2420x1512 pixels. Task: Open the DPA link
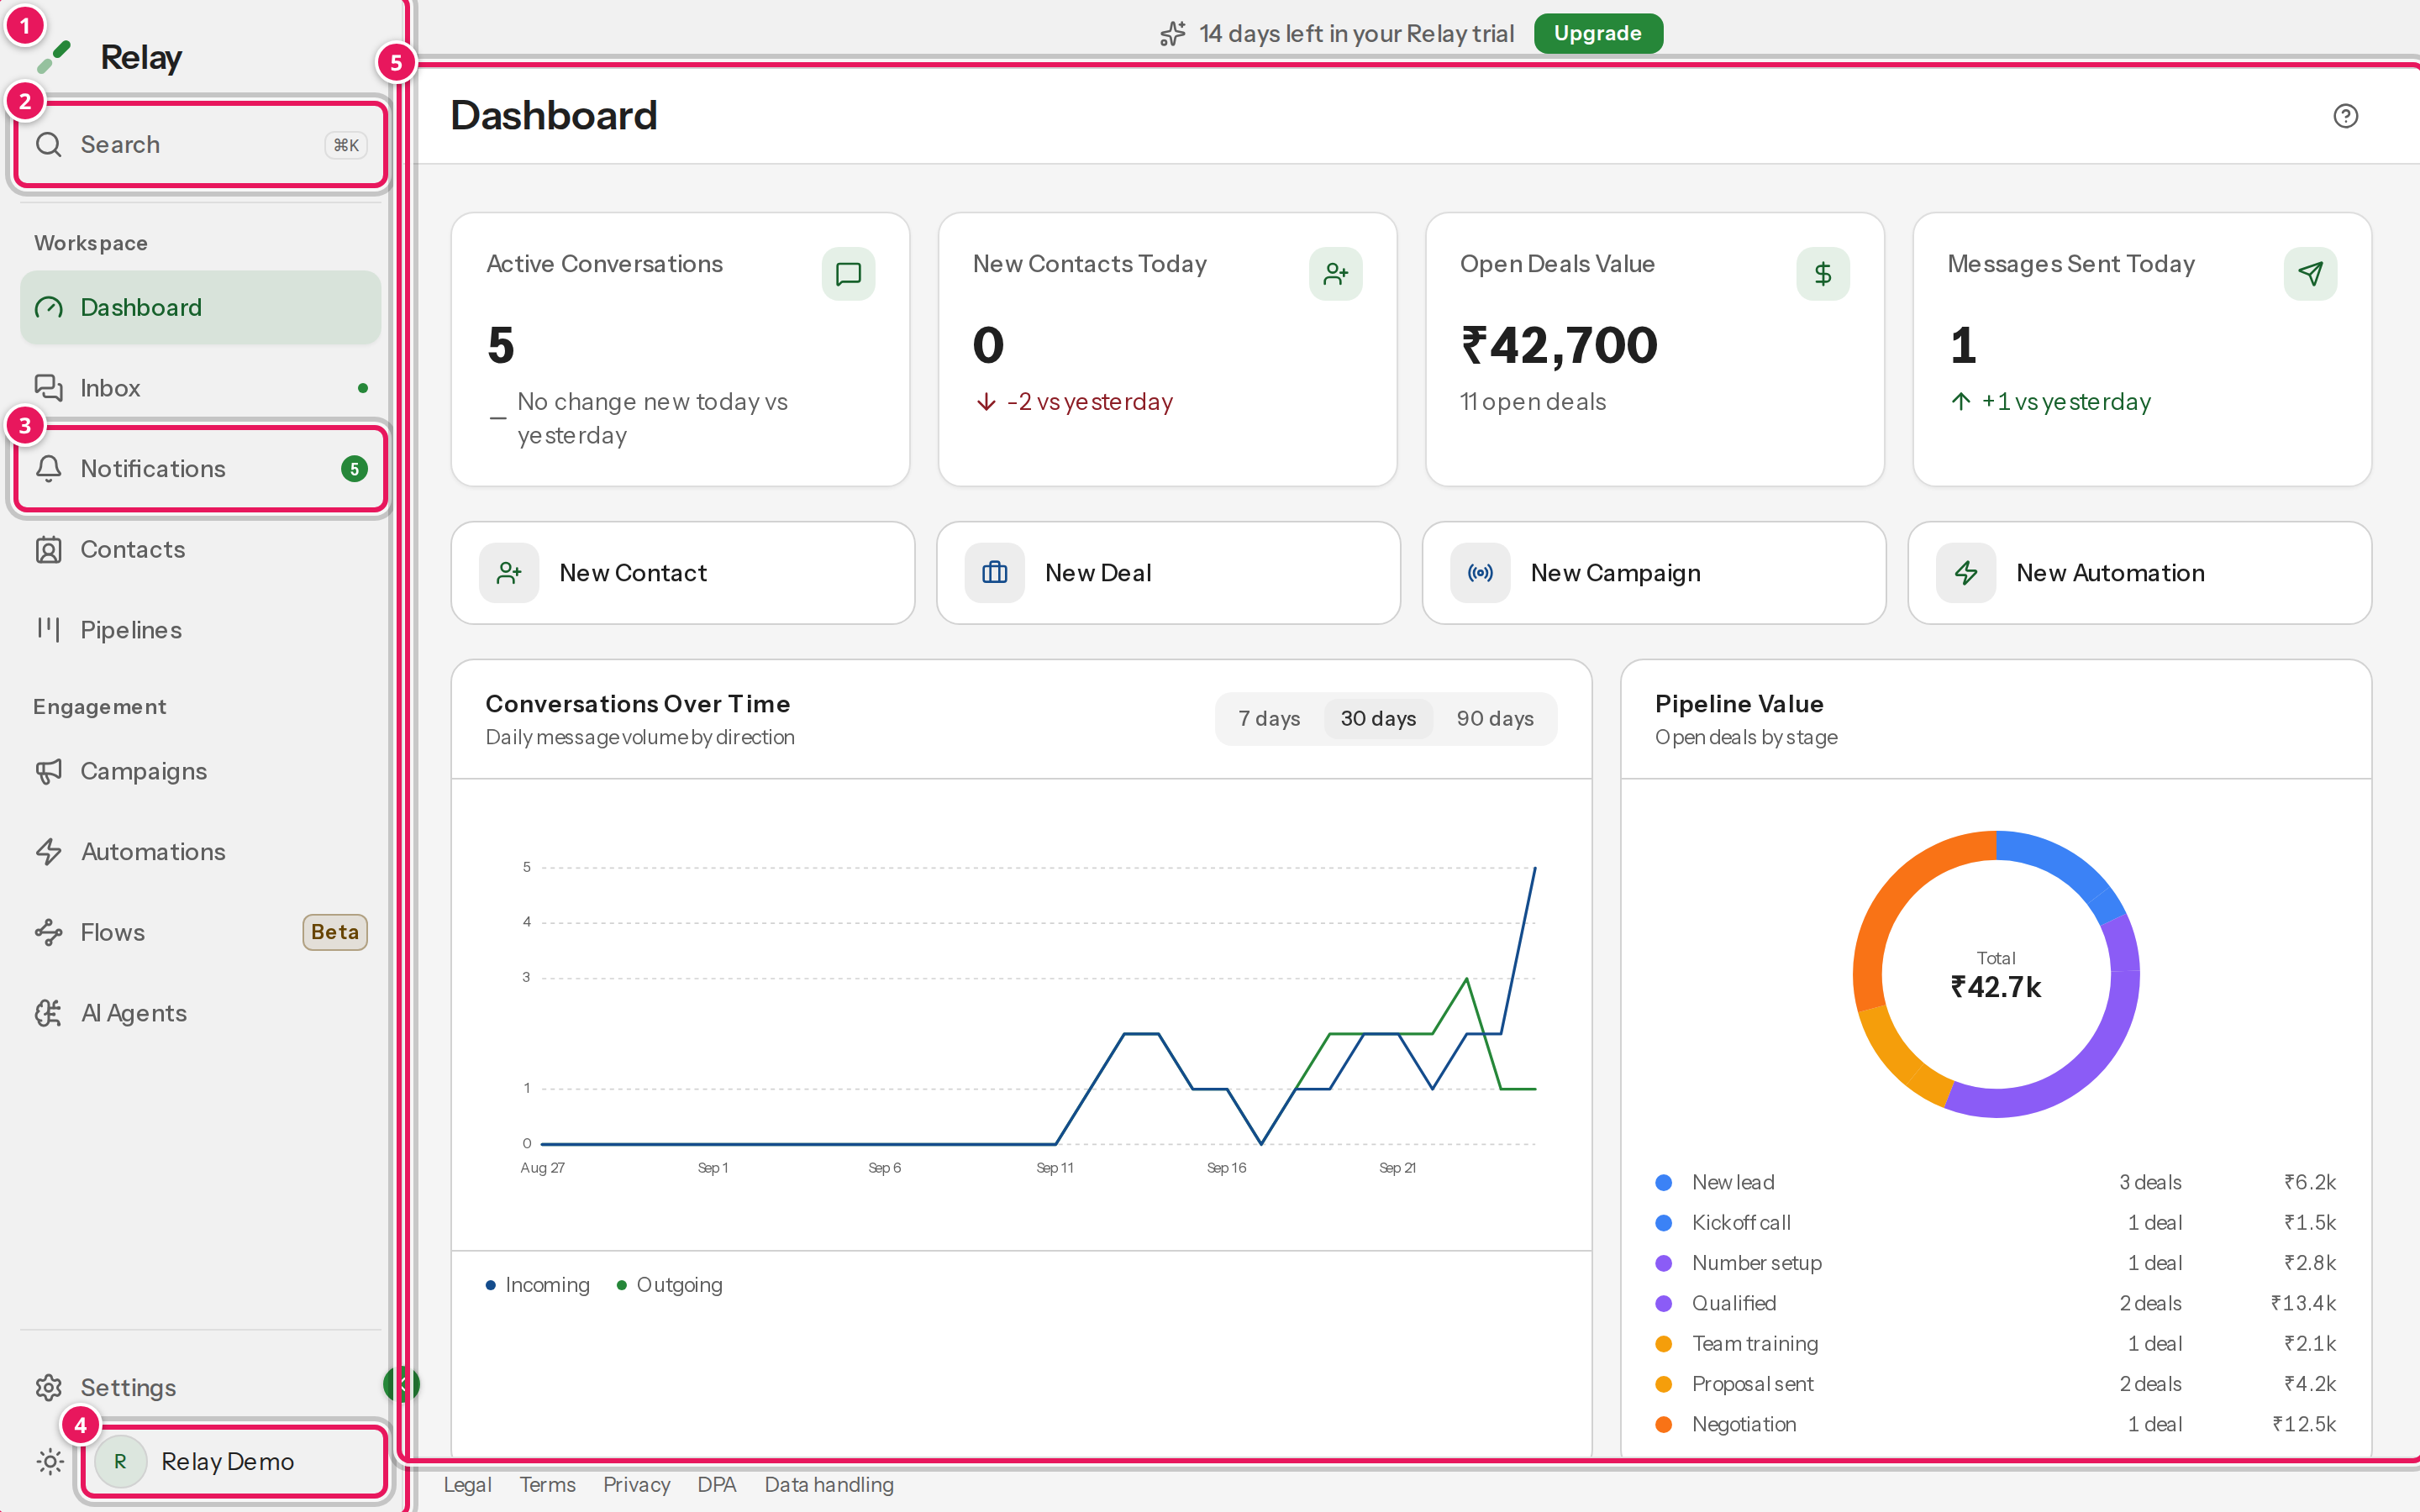pyautogui.click(x=716, y=1485)
